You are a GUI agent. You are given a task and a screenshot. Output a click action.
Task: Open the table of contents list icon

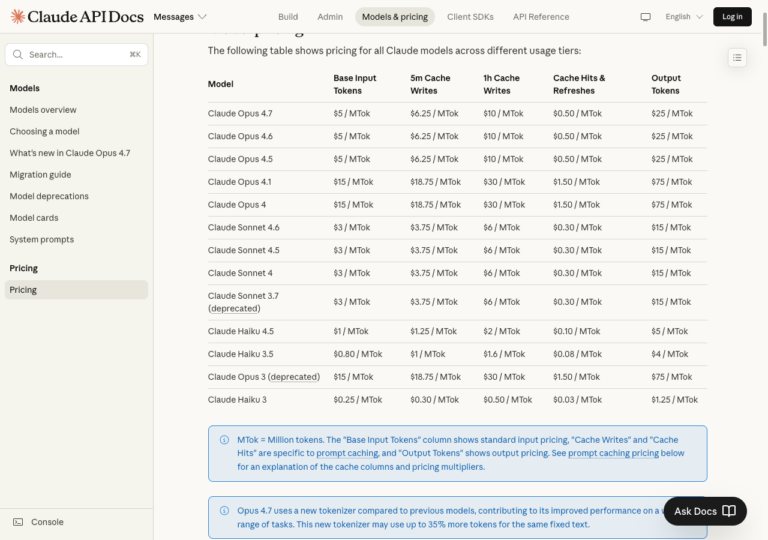tap(737, 58)
